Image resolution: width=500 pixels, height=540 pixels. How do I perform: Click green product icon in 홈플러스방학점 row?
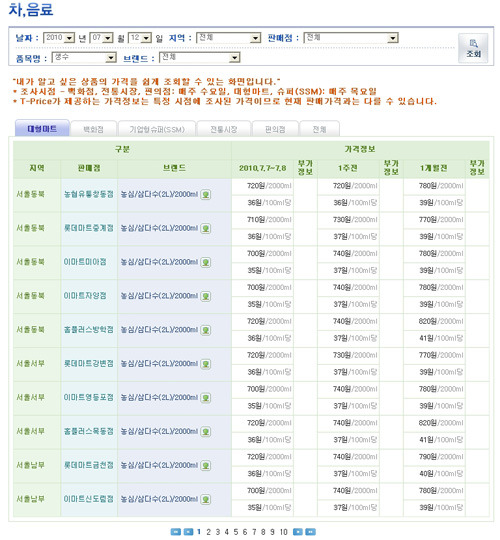(x=206, y=330)
